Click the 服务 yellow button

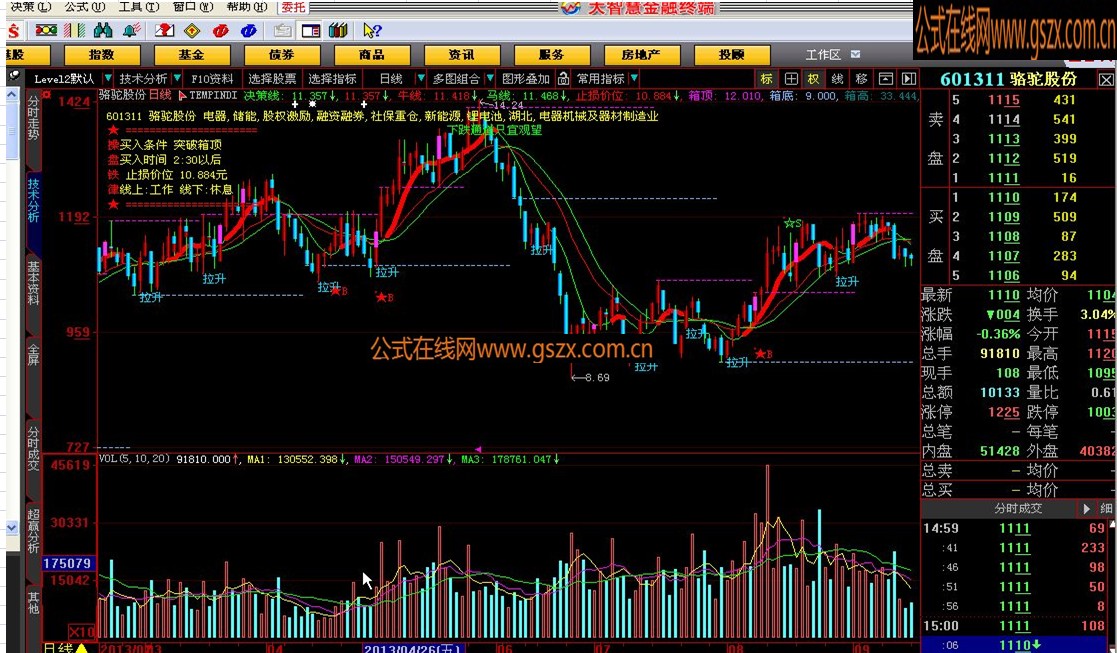551,55
